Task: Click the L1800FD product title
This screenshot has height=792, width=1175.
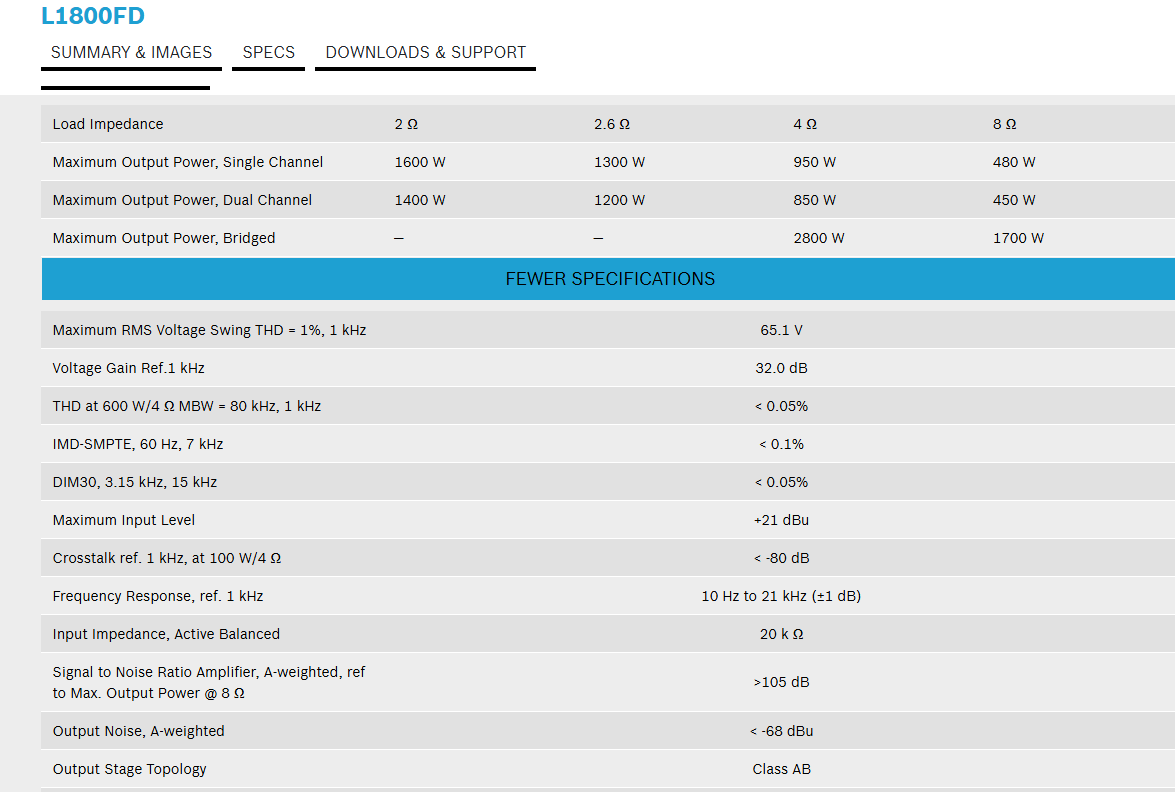Action: pos(92,16)
